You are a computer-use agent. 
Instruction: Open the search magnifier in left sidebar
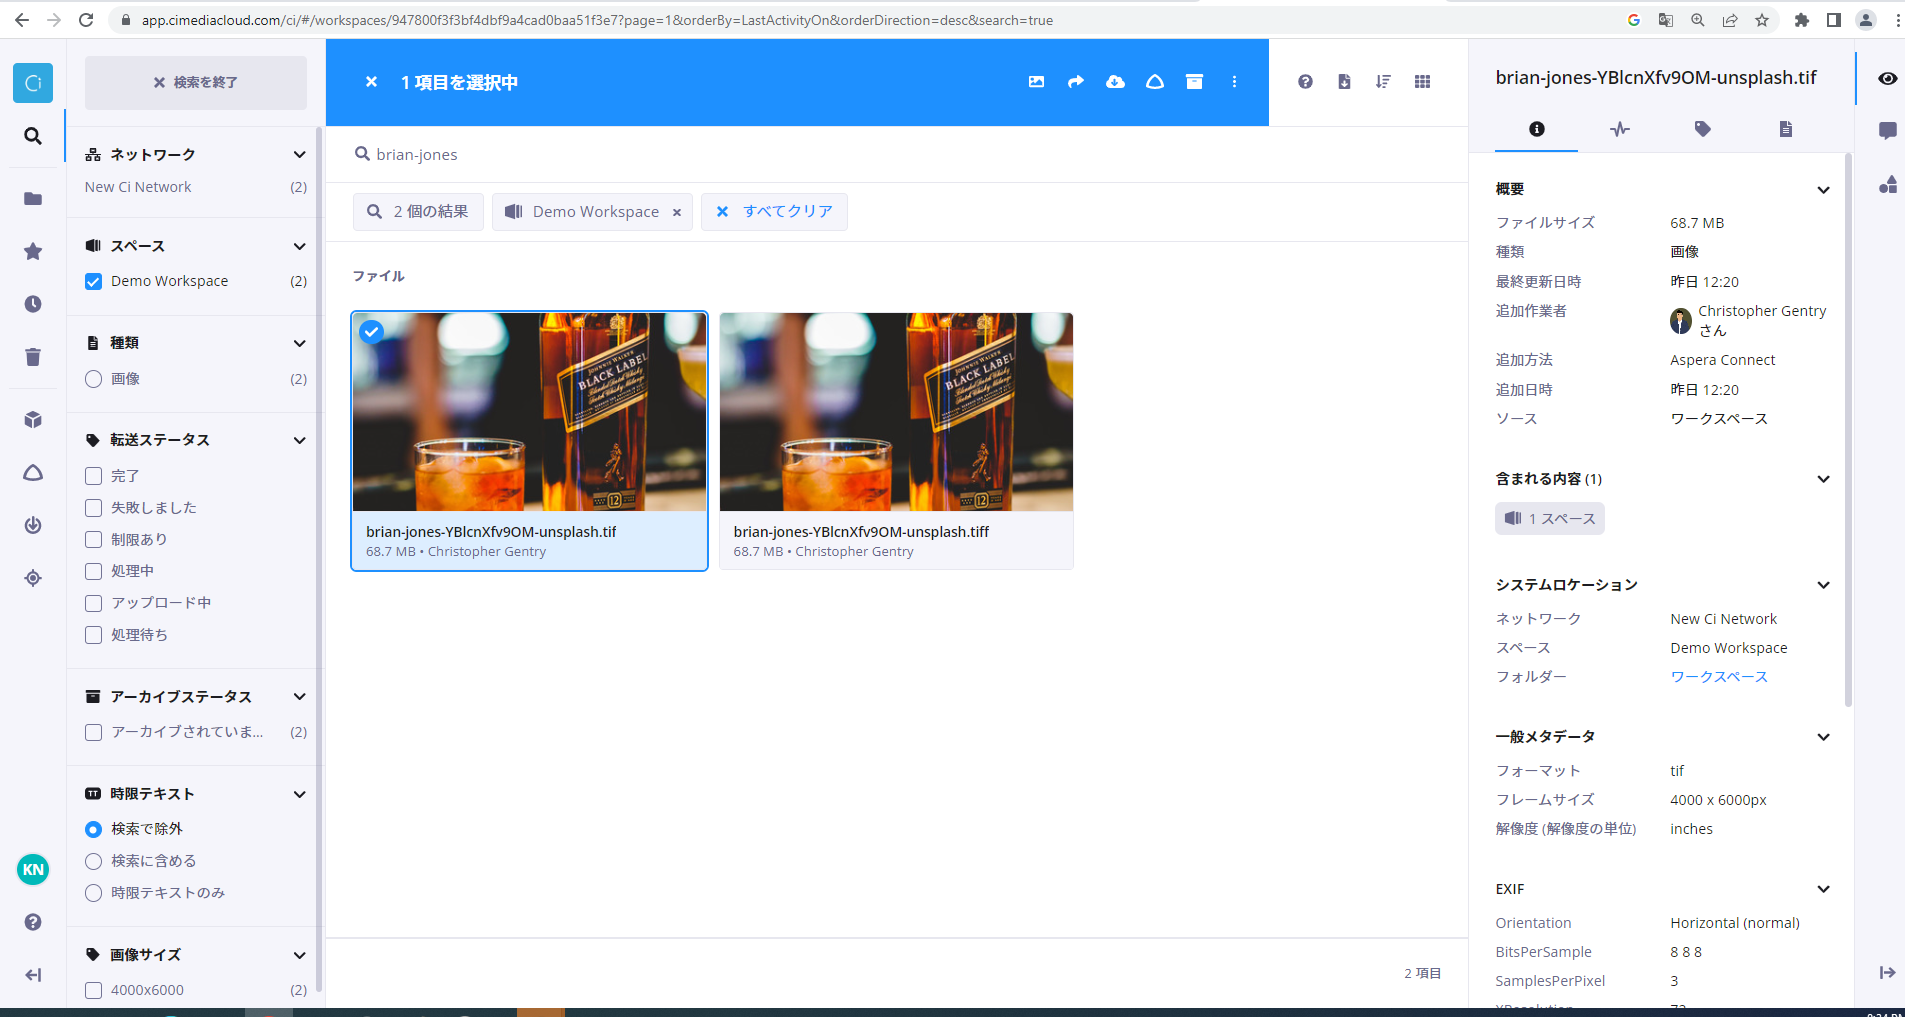pyautogui.click(x=33, y=136)
